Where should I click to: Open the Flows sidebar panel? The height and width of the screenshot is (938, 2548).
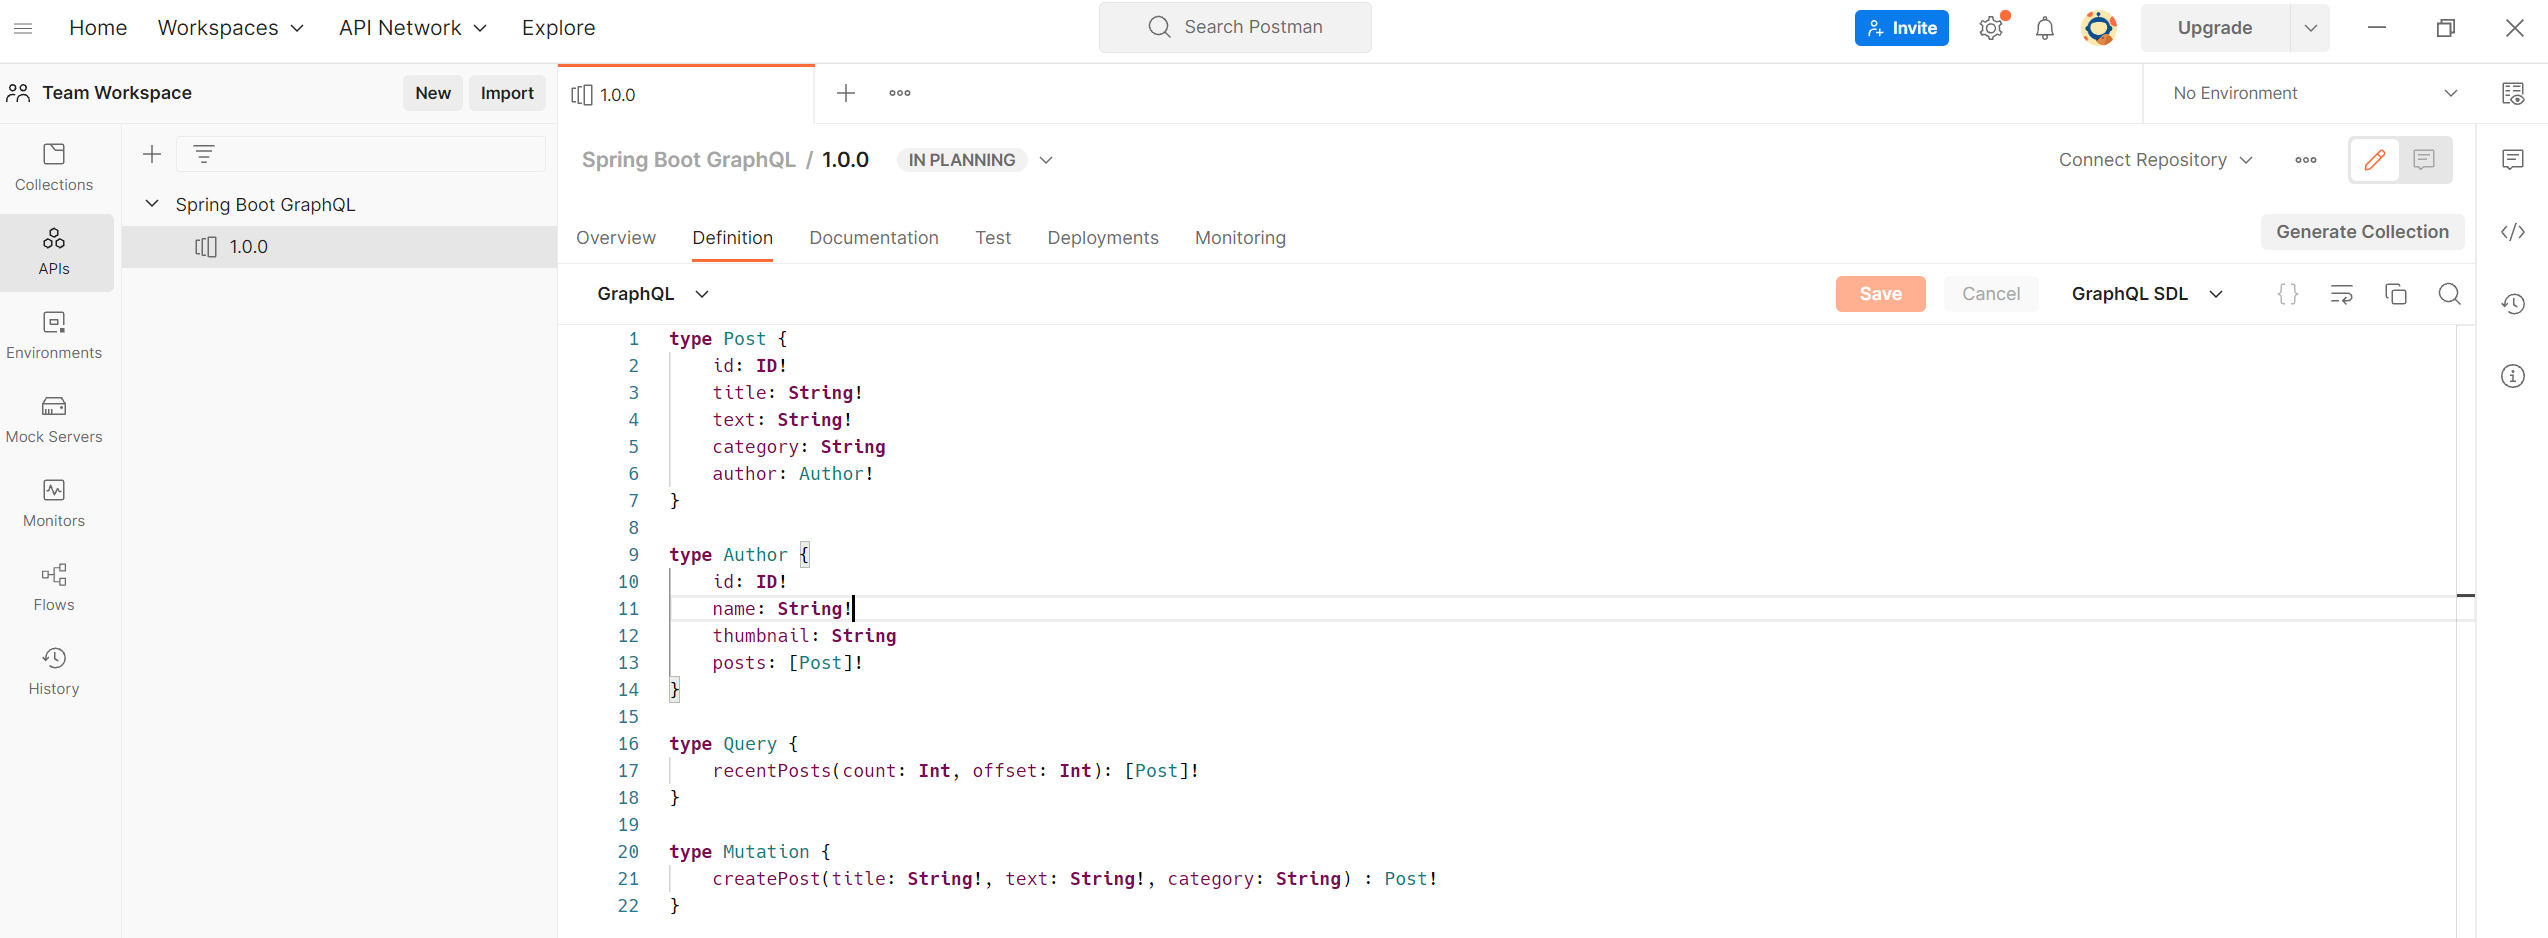pyautogui.click(x=54, y=588)
